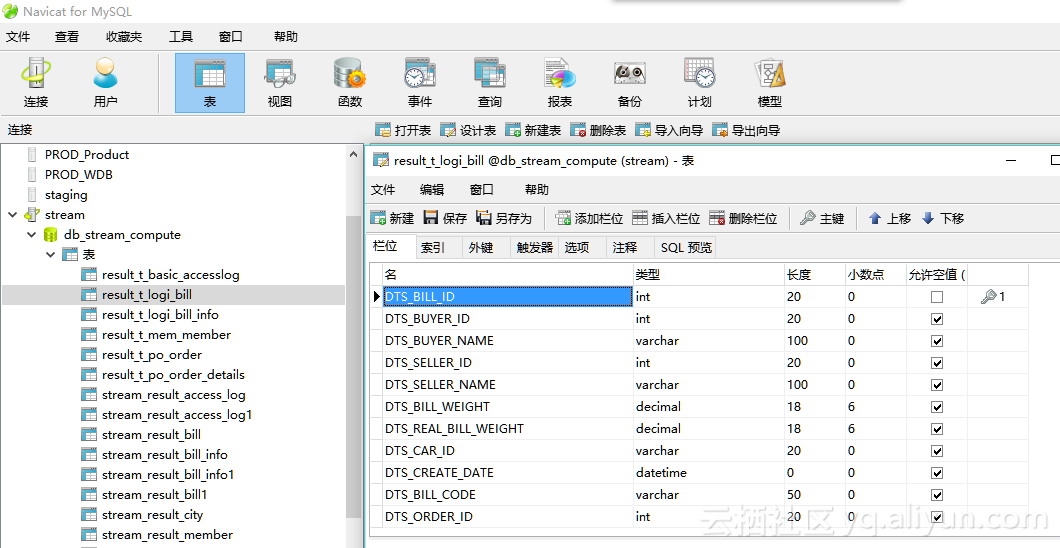
Task: Toggle allow null for DTS_SELLER_ID
Action: pyautogui.click(x=936, y=363)
